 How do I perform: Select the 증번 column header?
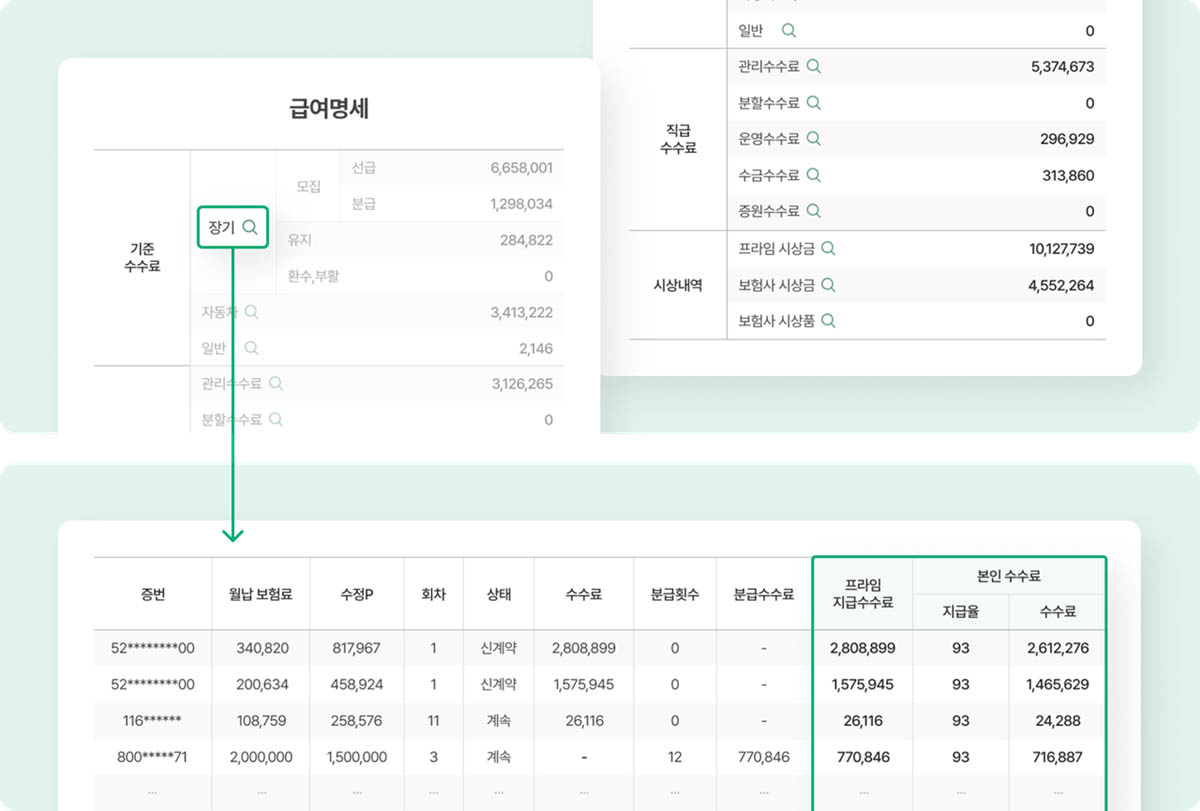153,594
